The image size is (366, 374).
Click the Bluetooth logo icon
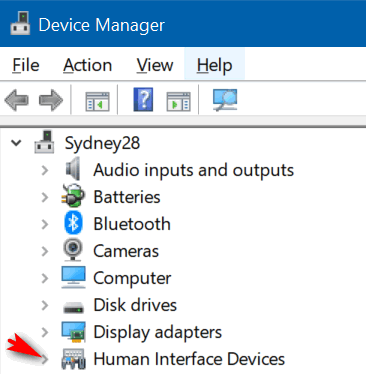73,223
